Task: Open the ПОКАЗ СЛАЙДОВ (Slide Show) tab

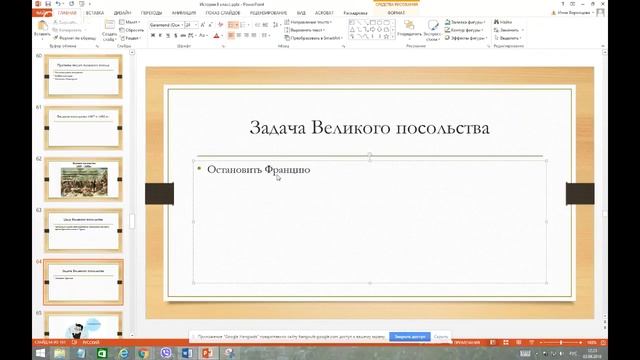Action: (223, 13)
